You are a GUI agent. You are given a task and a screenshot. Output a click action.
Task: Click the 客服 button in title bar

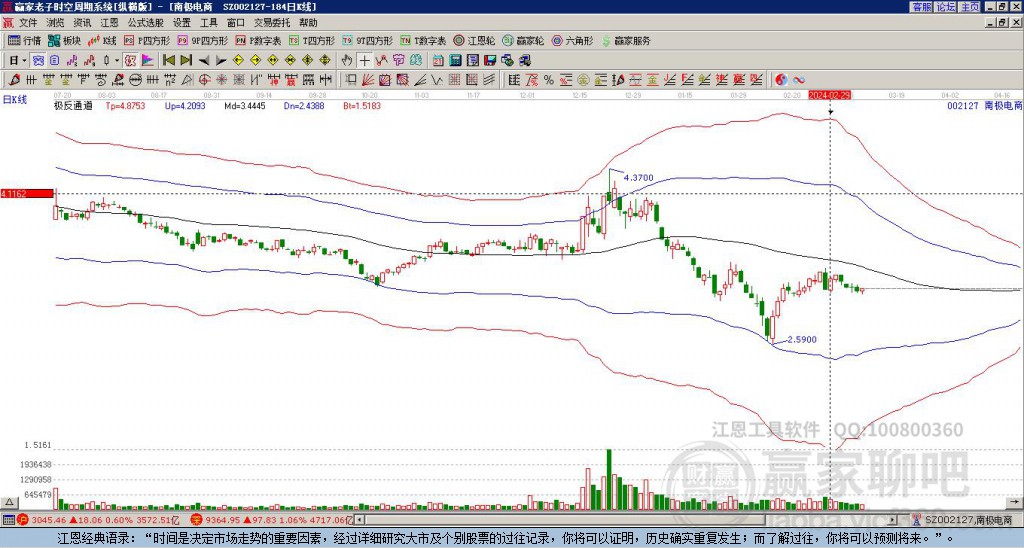921,7
